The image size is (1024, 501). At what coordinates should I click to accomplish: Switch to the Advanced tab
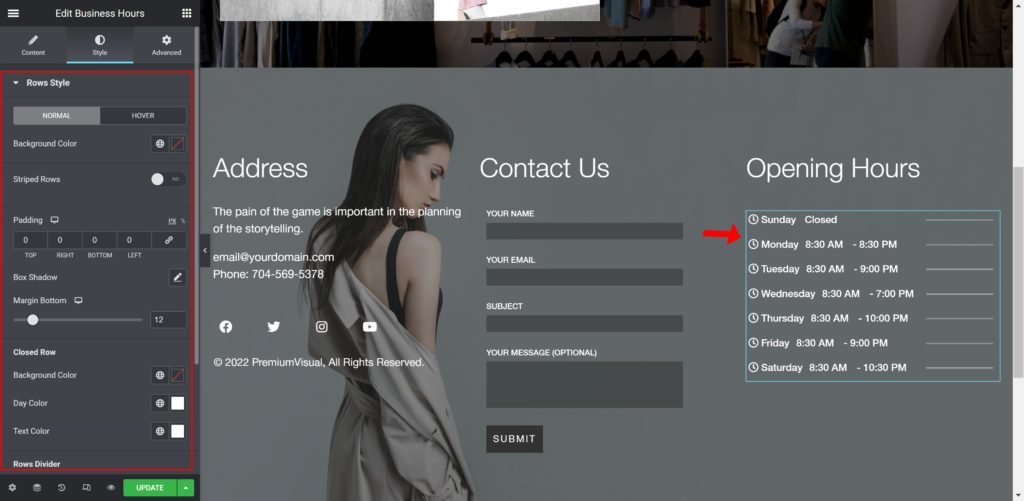click(x=167, y=45)
